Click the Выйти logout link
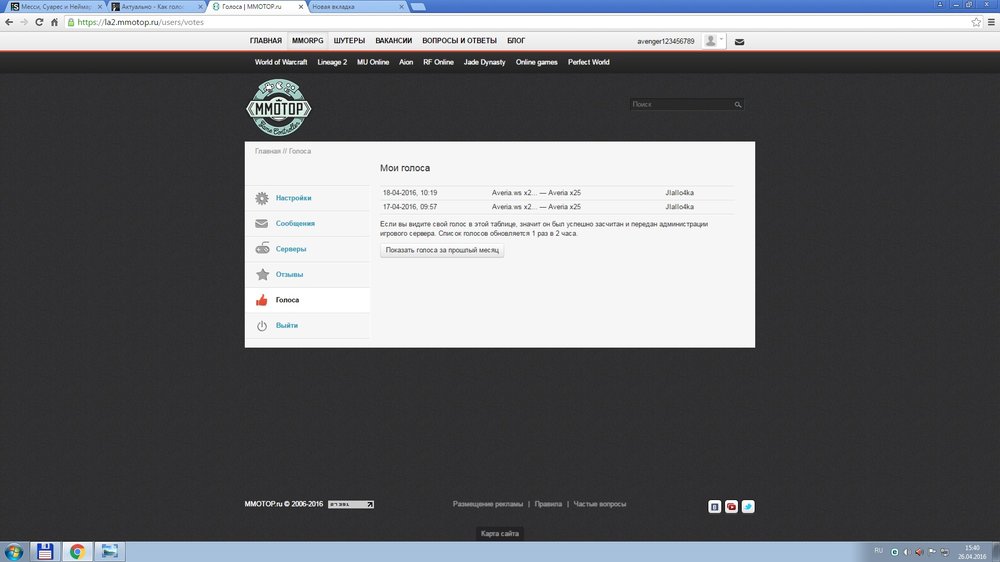Screen dimensions: 1000x562 287,325
